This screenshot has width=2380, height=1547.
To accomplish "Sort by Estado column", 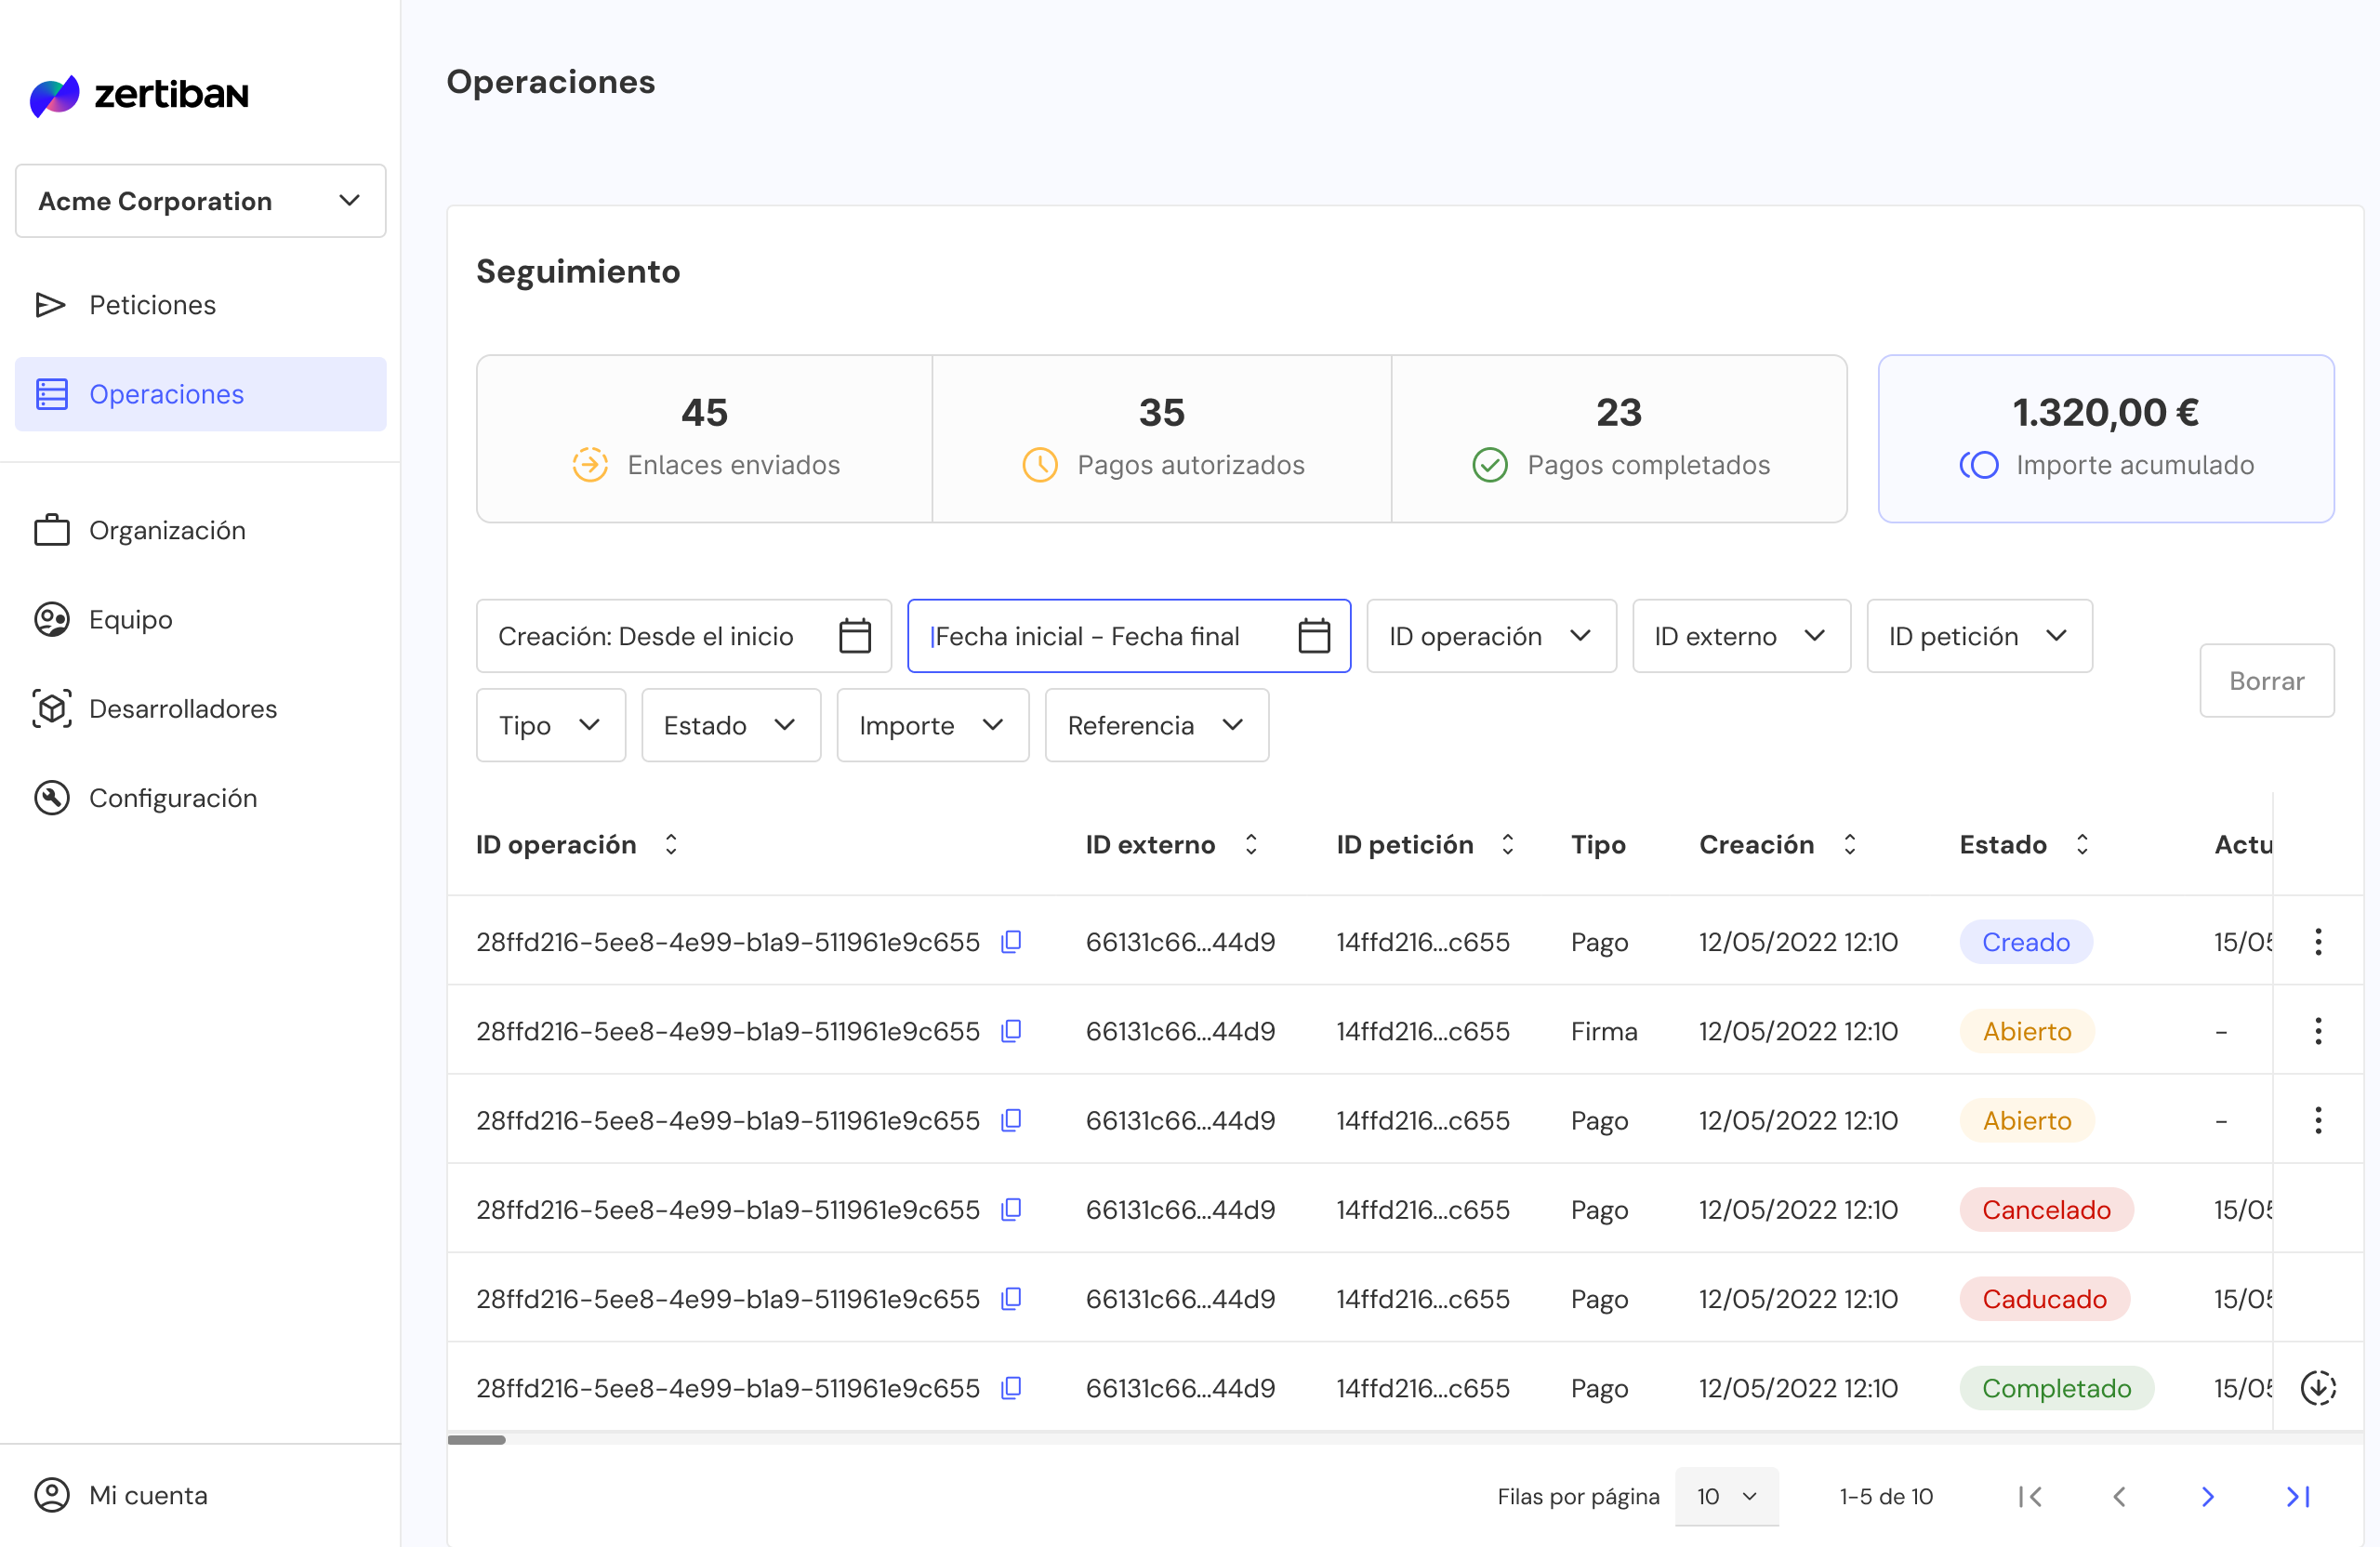I will coord(2082,845).
